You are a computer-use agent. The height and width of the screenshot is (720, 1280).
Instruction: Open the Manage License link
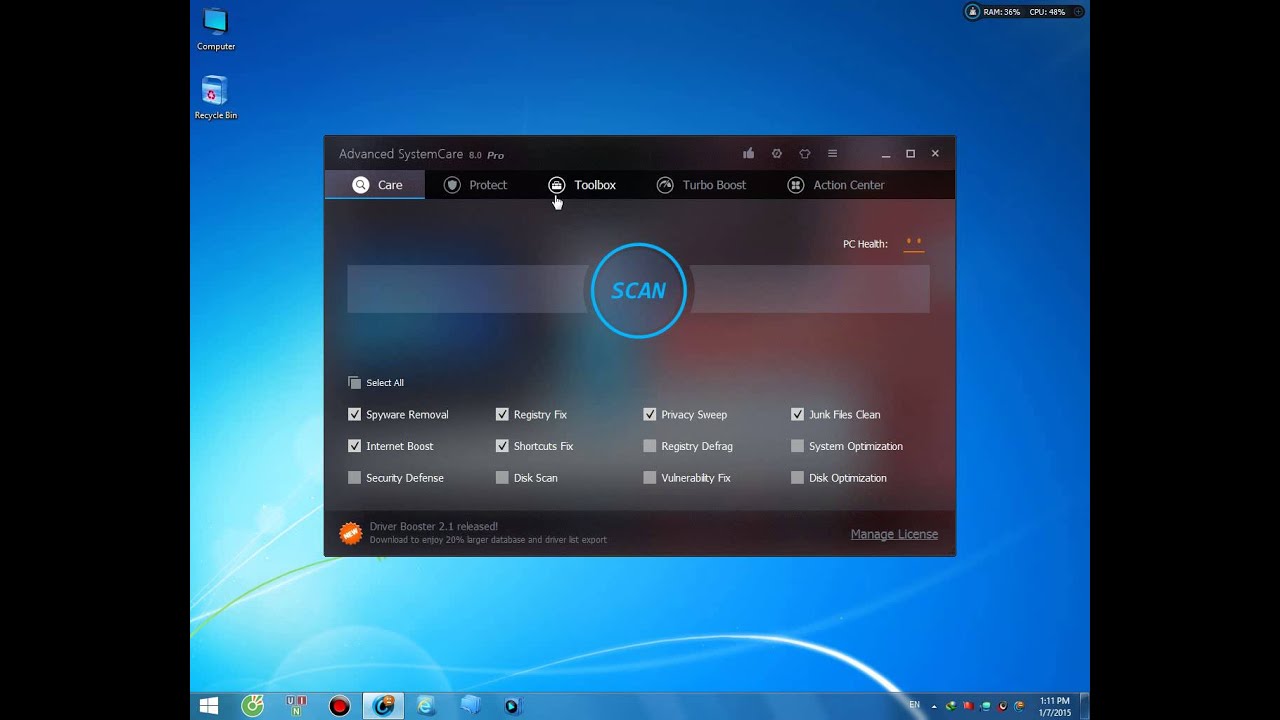pyautogui.click(x=894, y=534)
